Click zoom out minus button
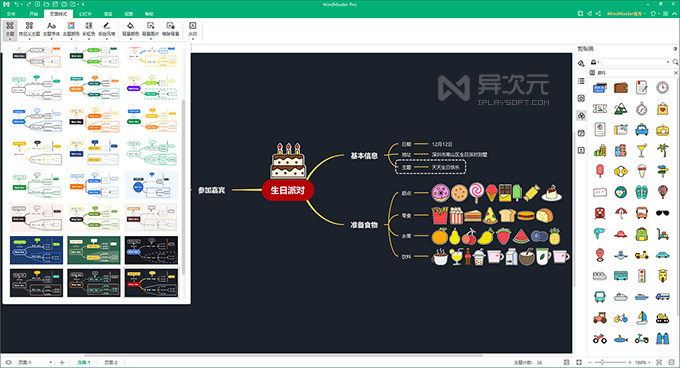 point(590,362)
